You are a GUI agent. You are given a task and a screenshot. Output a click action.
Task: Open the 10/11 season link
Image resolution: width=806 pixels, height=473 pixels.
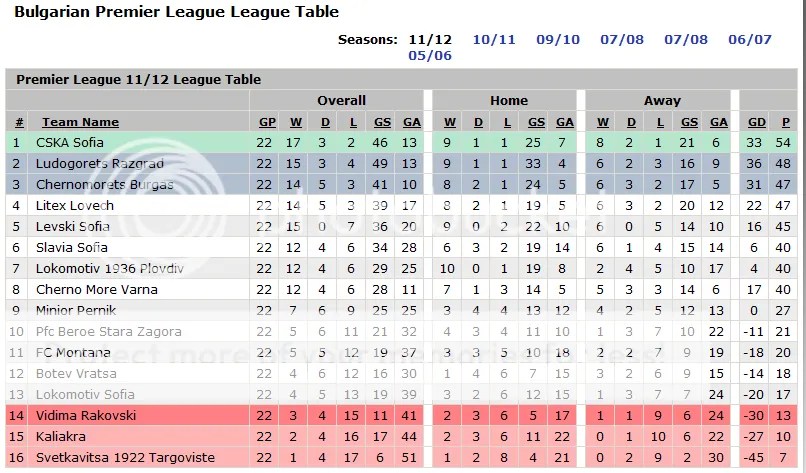coord(493,40)
